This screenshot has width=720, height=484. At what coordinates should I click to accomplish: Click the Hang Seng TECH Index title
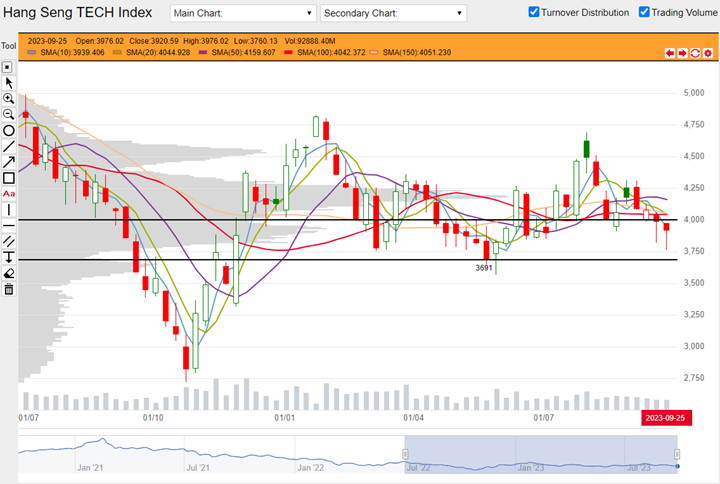(78, 12)
